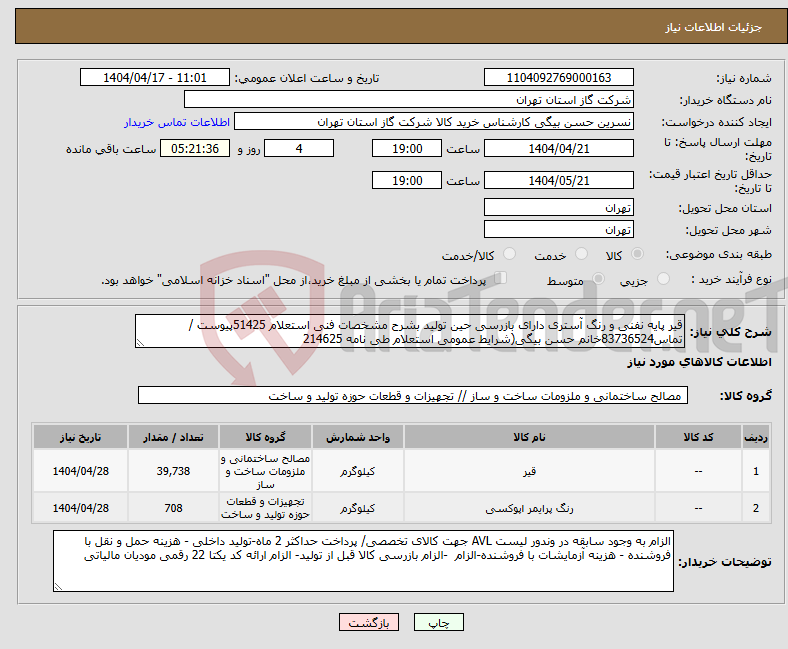Click the buyer name field شرکت گاز استان تهران
The image size is (788, 649).
(409, 100)
